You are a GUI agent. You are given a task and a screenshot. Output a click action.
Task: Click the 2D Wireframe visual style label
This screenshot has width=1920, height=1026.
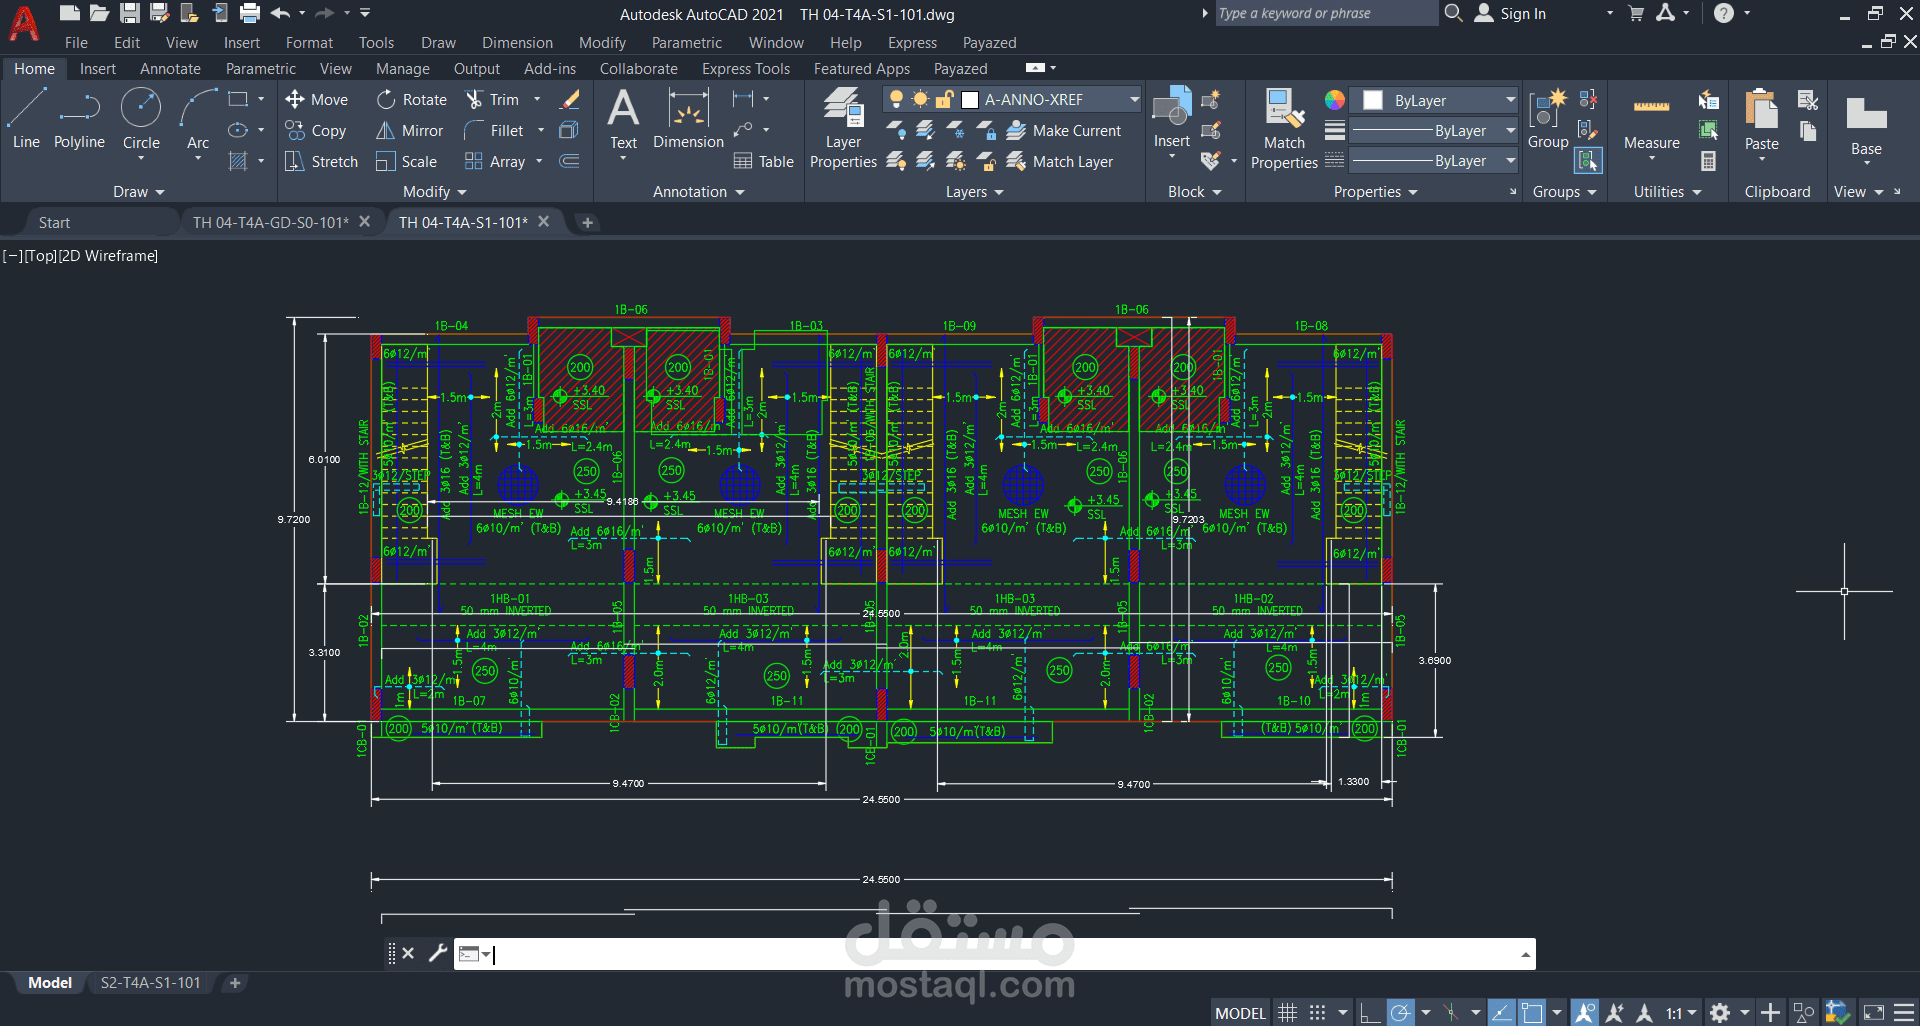click(x=108, y=256)
